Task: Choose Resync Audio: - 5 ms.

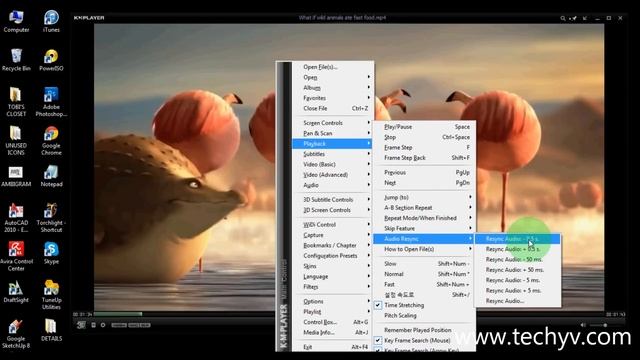Action: 517,280
